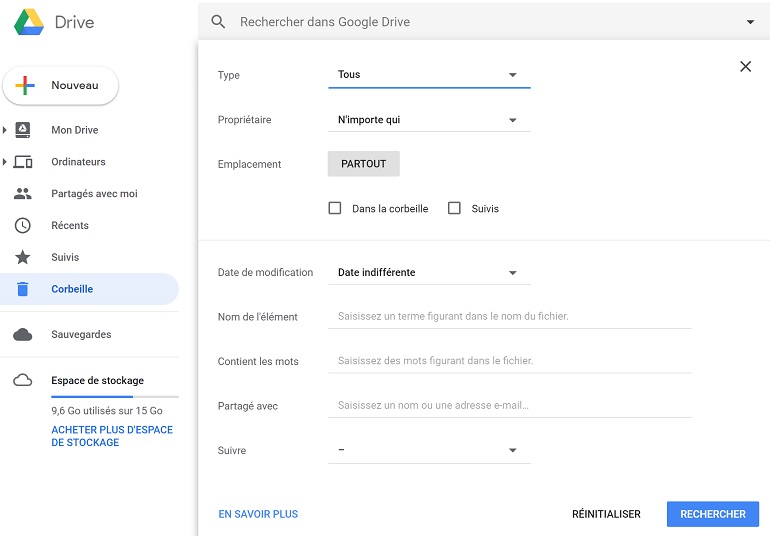The image size is (770, 536).
Task: Click the Sauvegardes cloud icon
Action: tap(23, 335)
